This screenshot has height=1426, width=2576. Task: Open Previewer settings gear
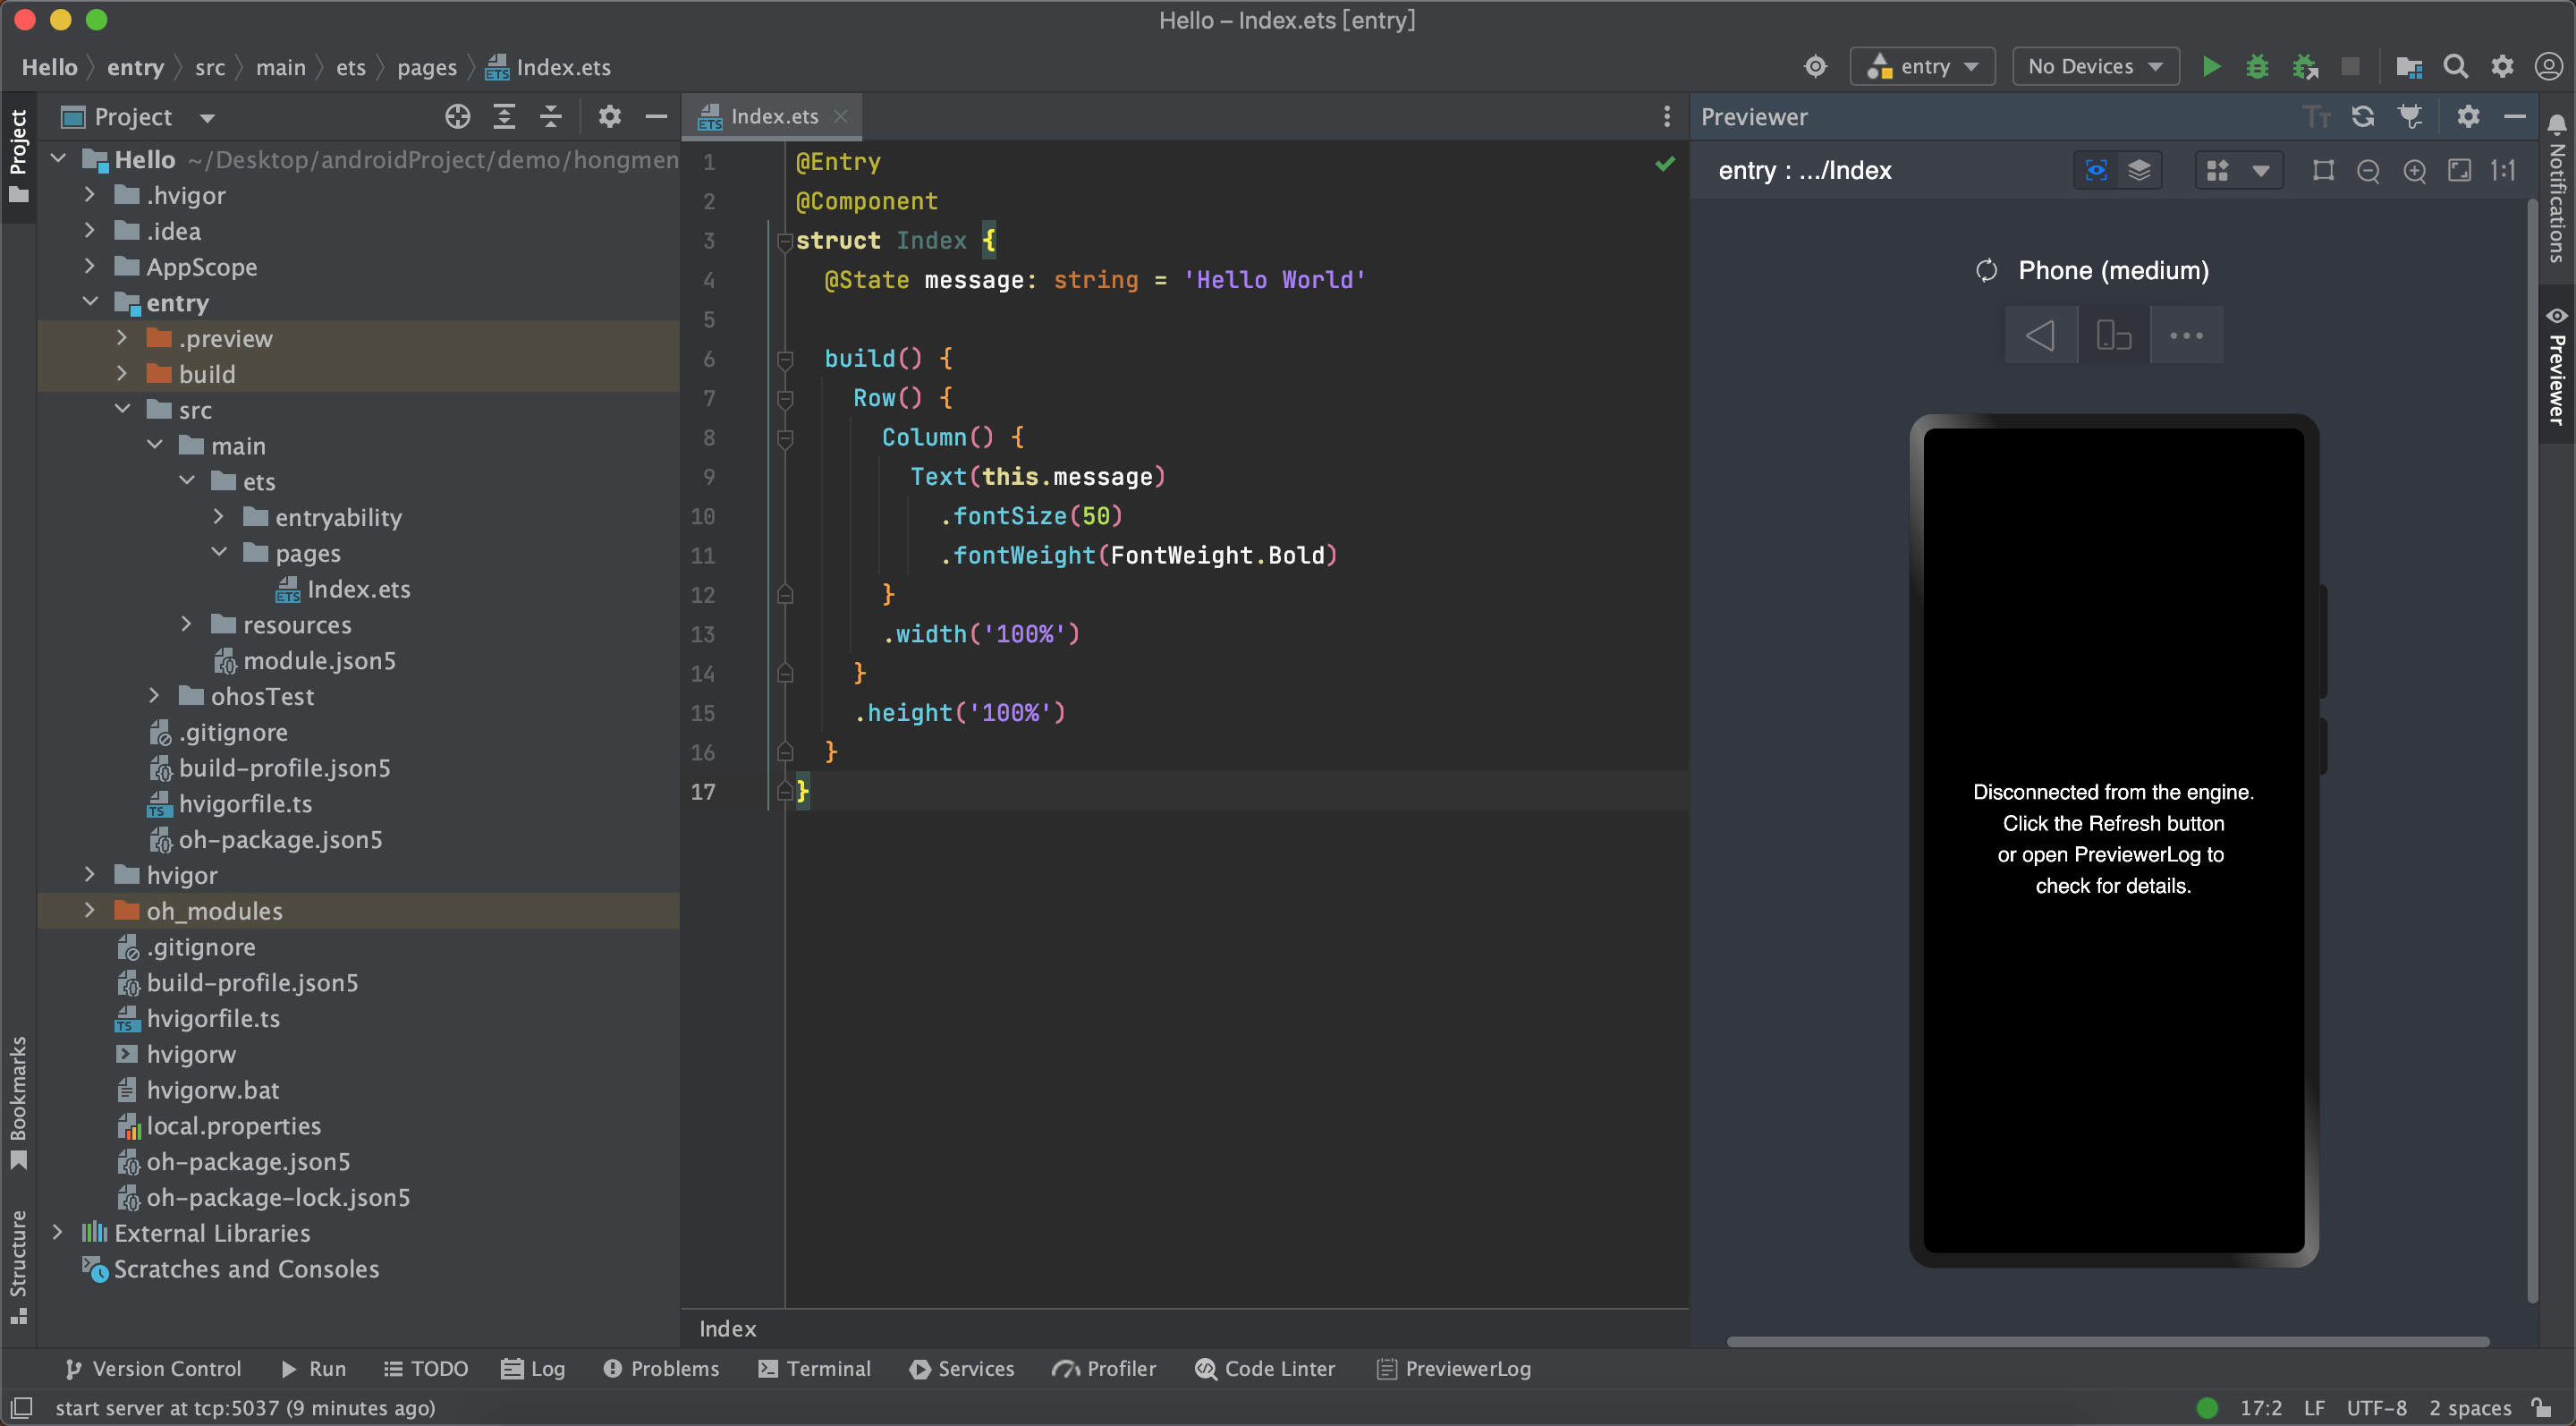pyautogui.click(x=2467, y=117)
